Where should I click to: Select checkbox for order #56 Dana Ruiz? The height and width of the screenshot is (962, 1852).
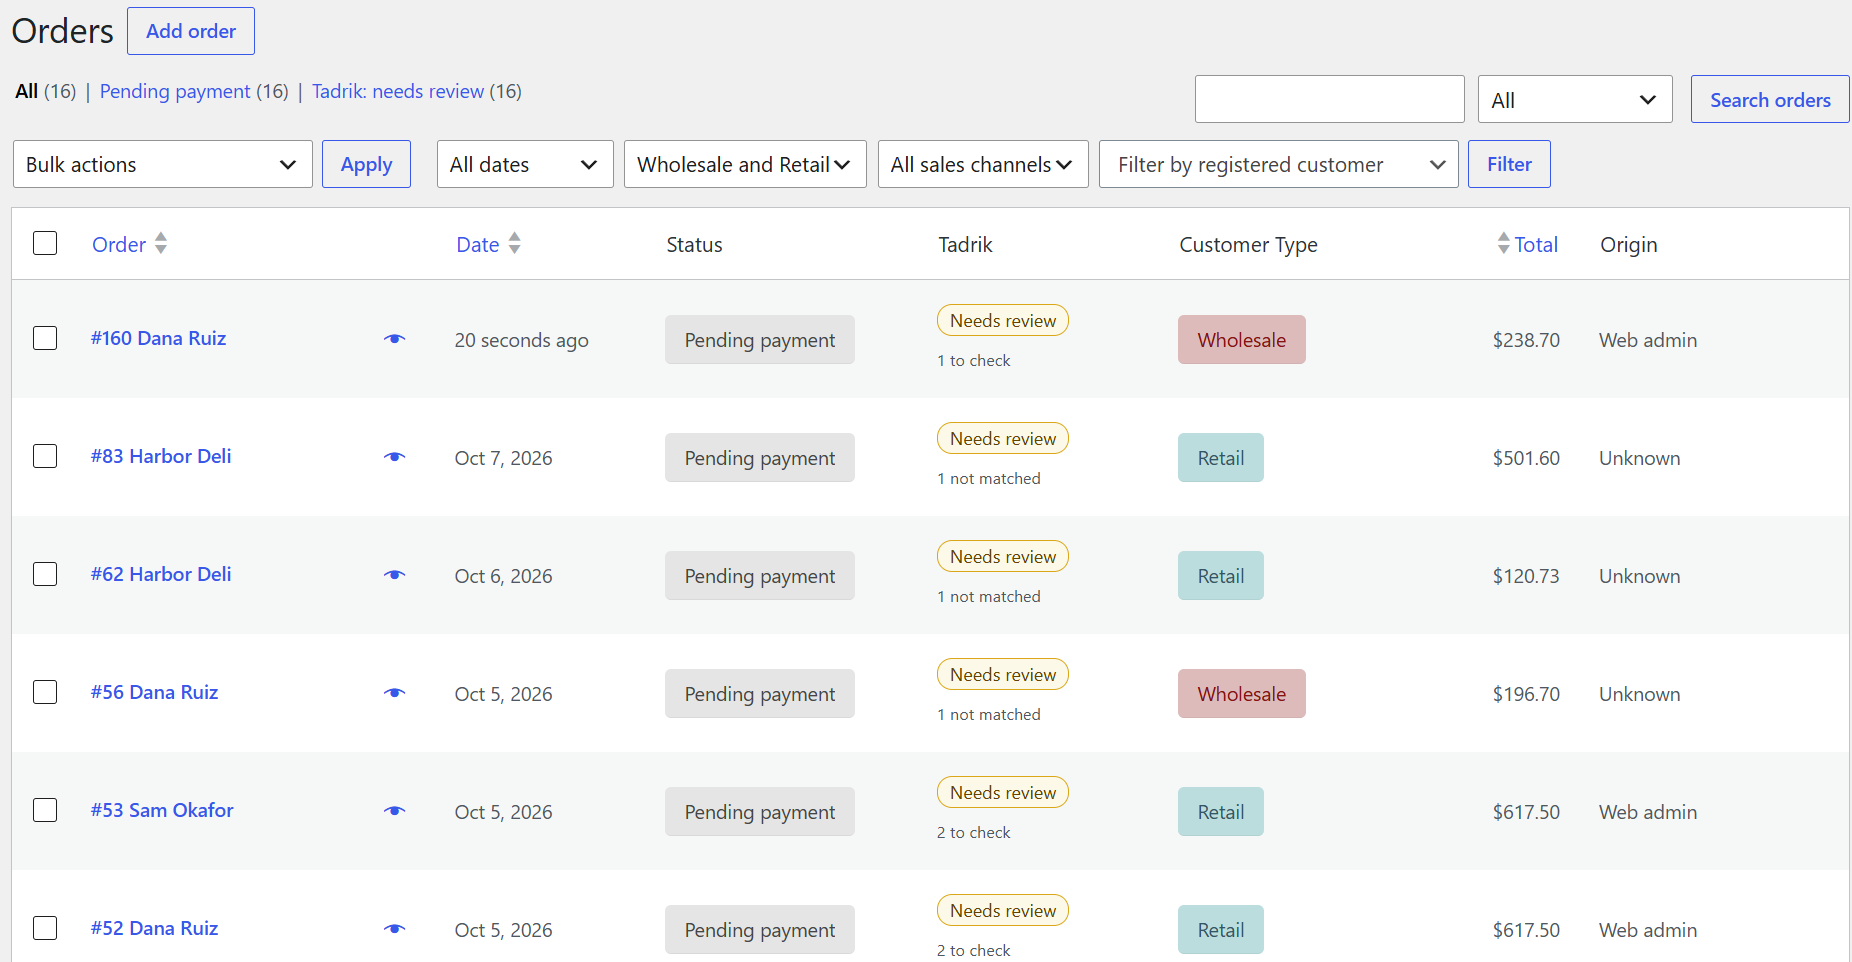45,692
